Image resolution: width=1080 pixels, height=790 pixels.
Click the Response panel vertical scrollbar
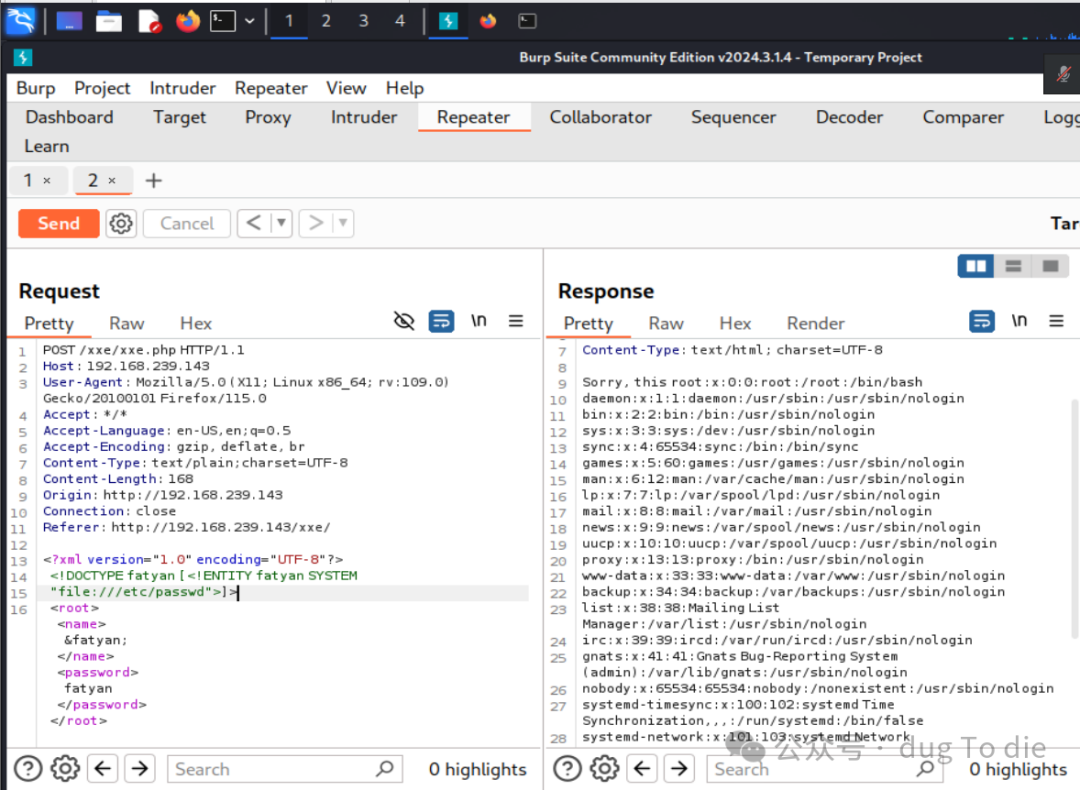[1074, 519]
